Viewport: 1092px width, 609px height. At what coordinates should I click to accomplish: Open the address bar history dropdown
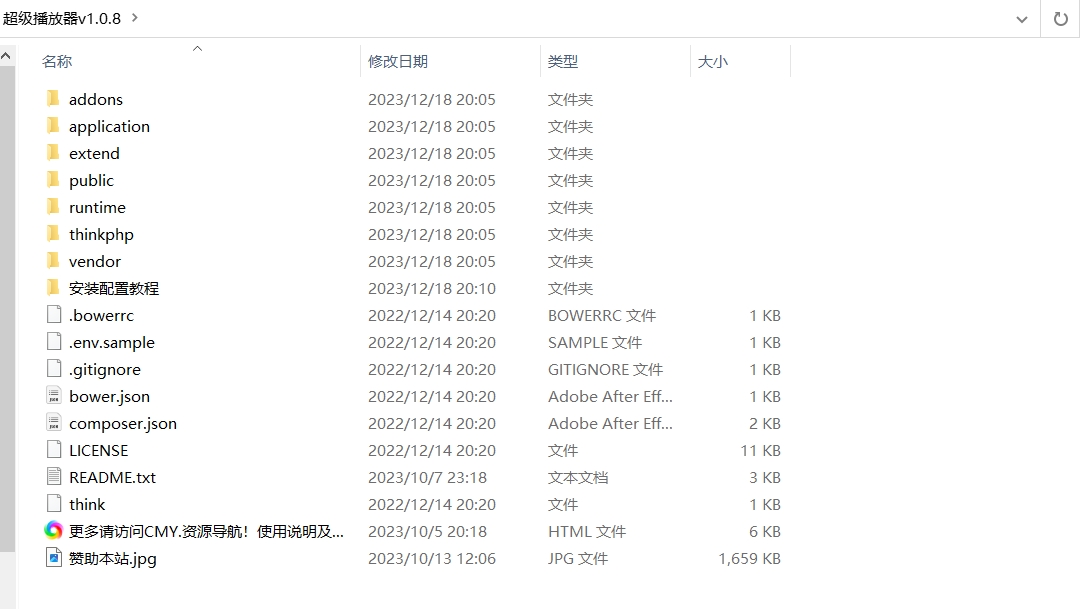(1021, 19)
